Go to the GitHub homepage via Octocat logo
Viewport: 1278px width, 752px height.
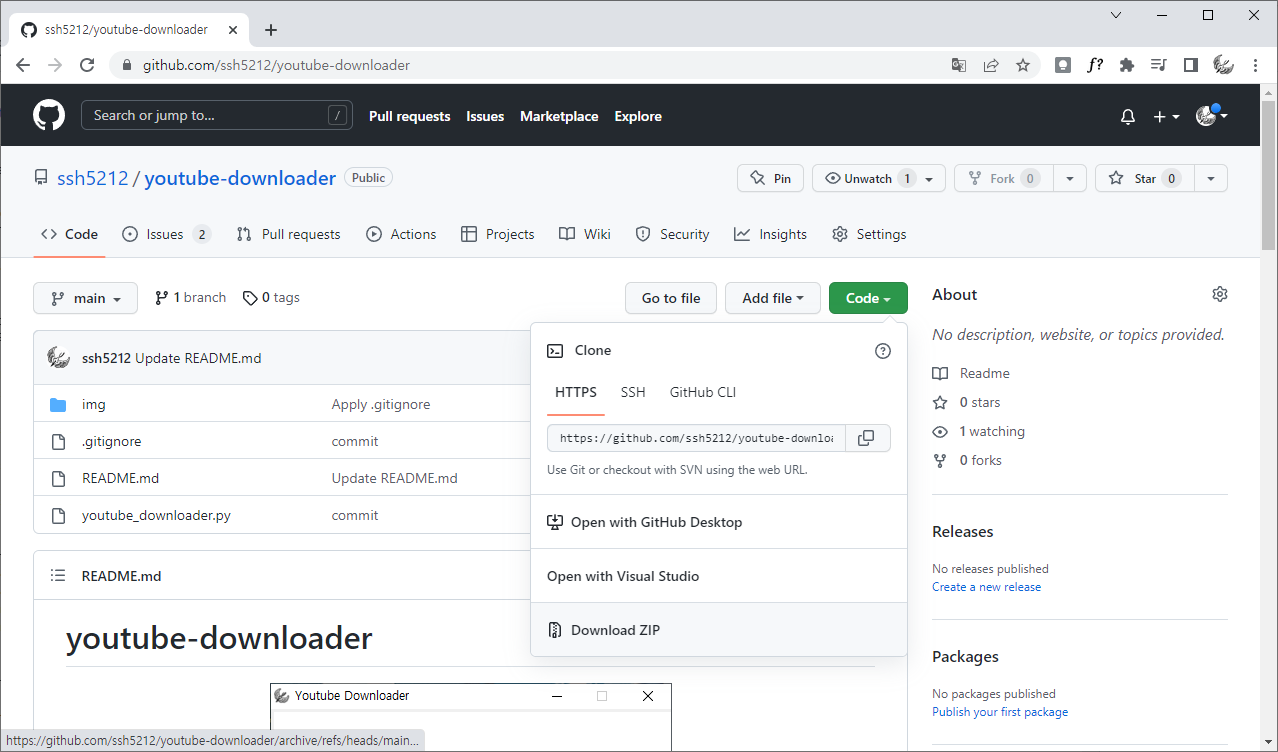(x=49, y=115)
